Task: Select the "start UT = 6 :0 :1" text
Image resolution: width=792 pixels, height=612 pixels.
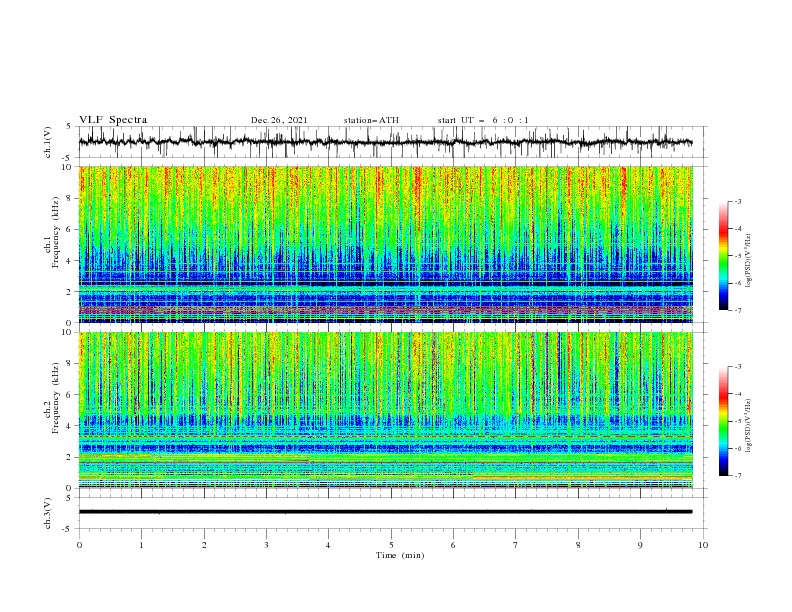Action: pos(483,120)
